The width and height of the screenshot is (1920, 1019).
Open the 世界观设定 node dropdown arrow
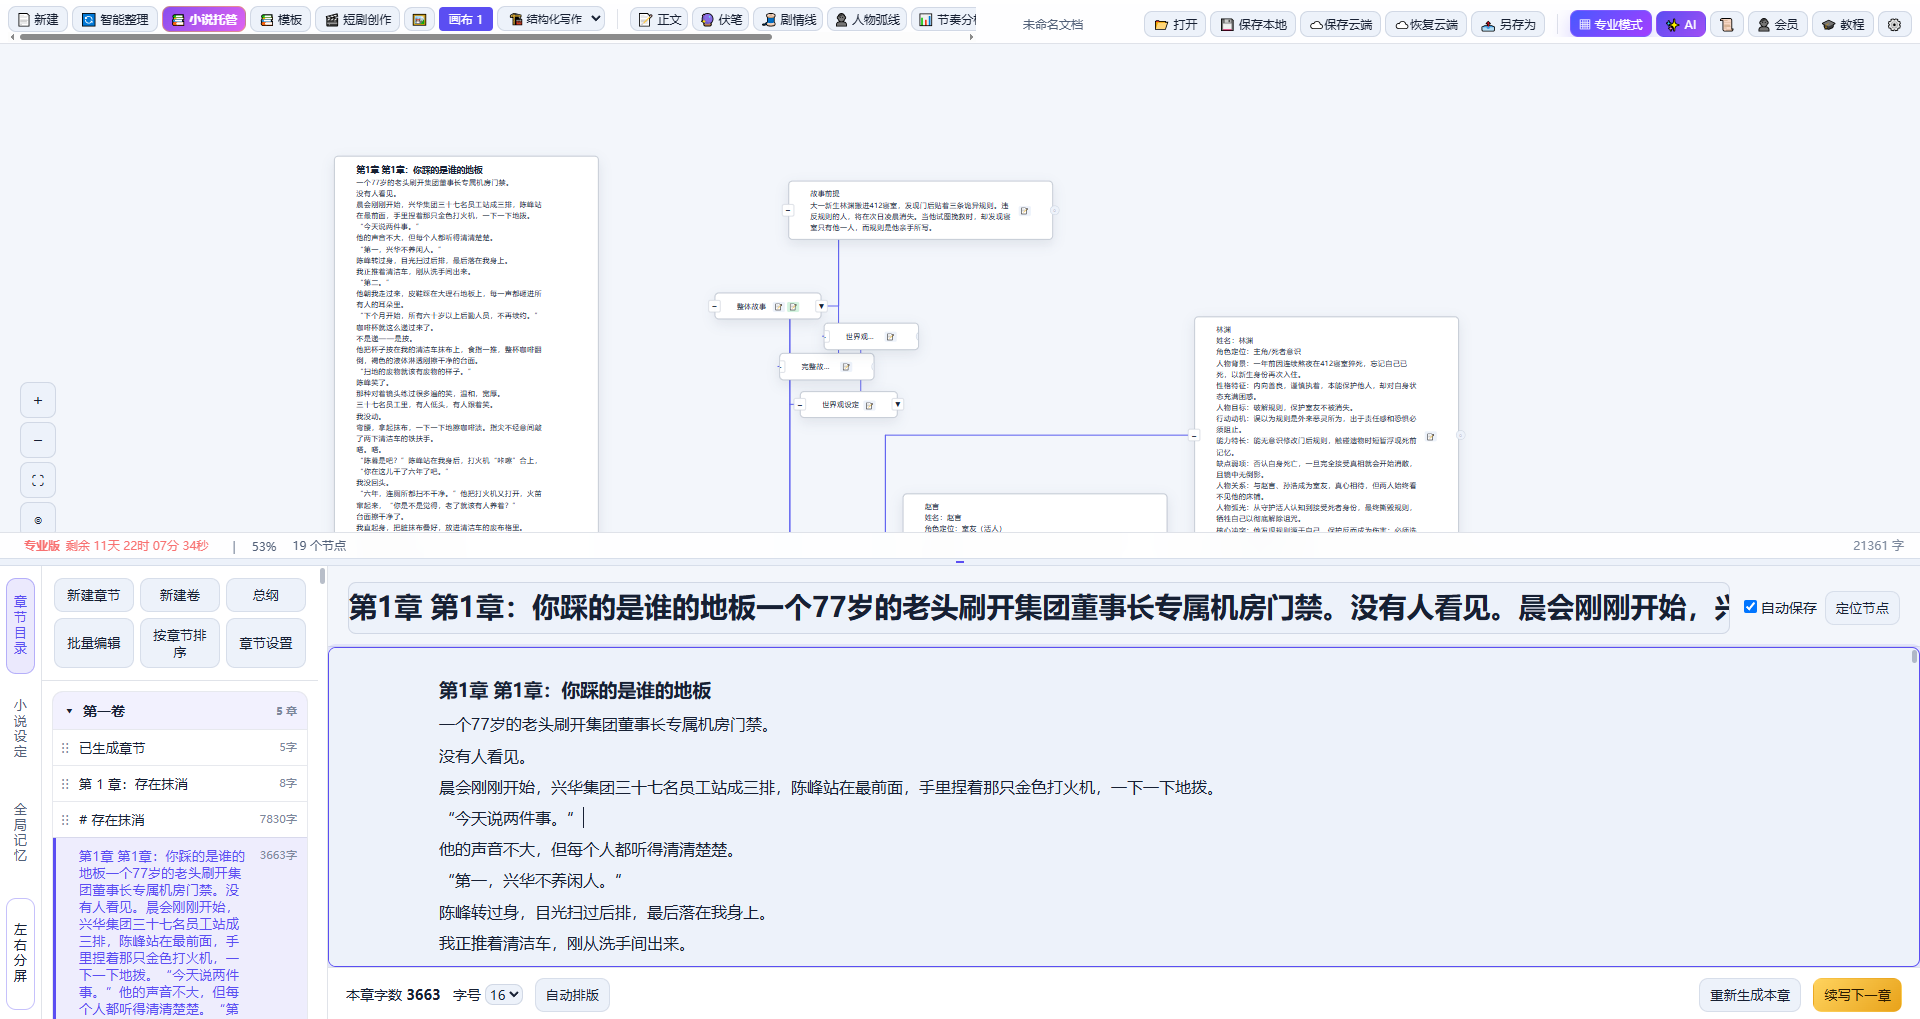pyautogui.click(x=898, y=404)
